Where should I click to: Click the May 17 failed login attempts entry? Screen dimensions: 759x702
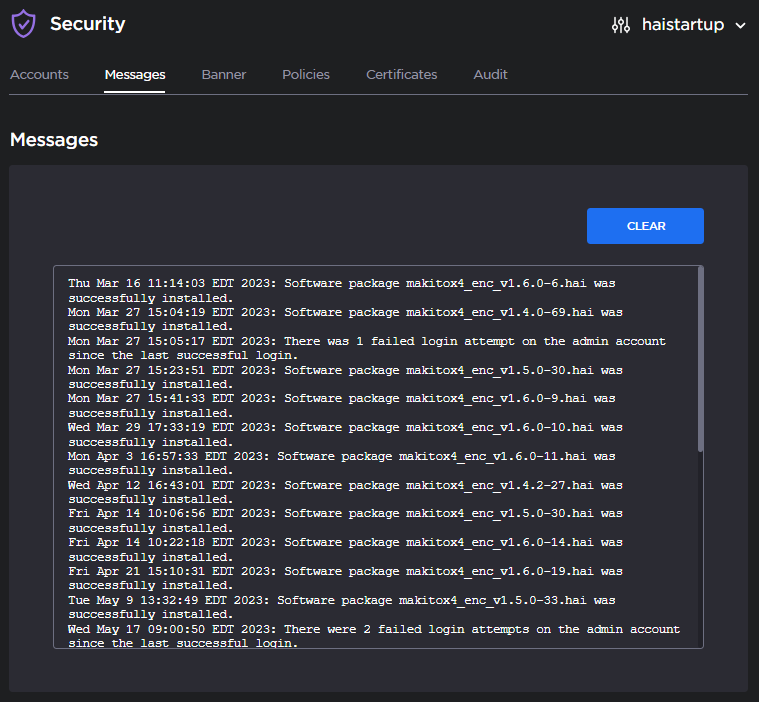[x=373, y=636]
